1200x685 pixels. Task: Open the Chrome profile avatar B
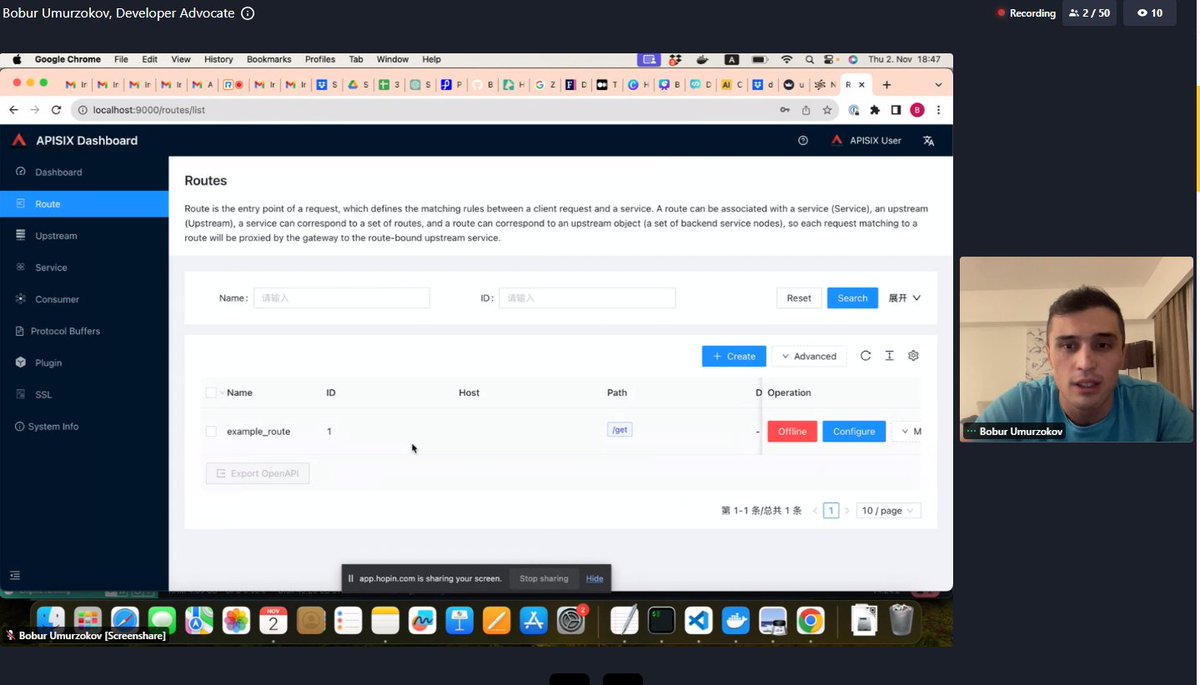point(917,110)
